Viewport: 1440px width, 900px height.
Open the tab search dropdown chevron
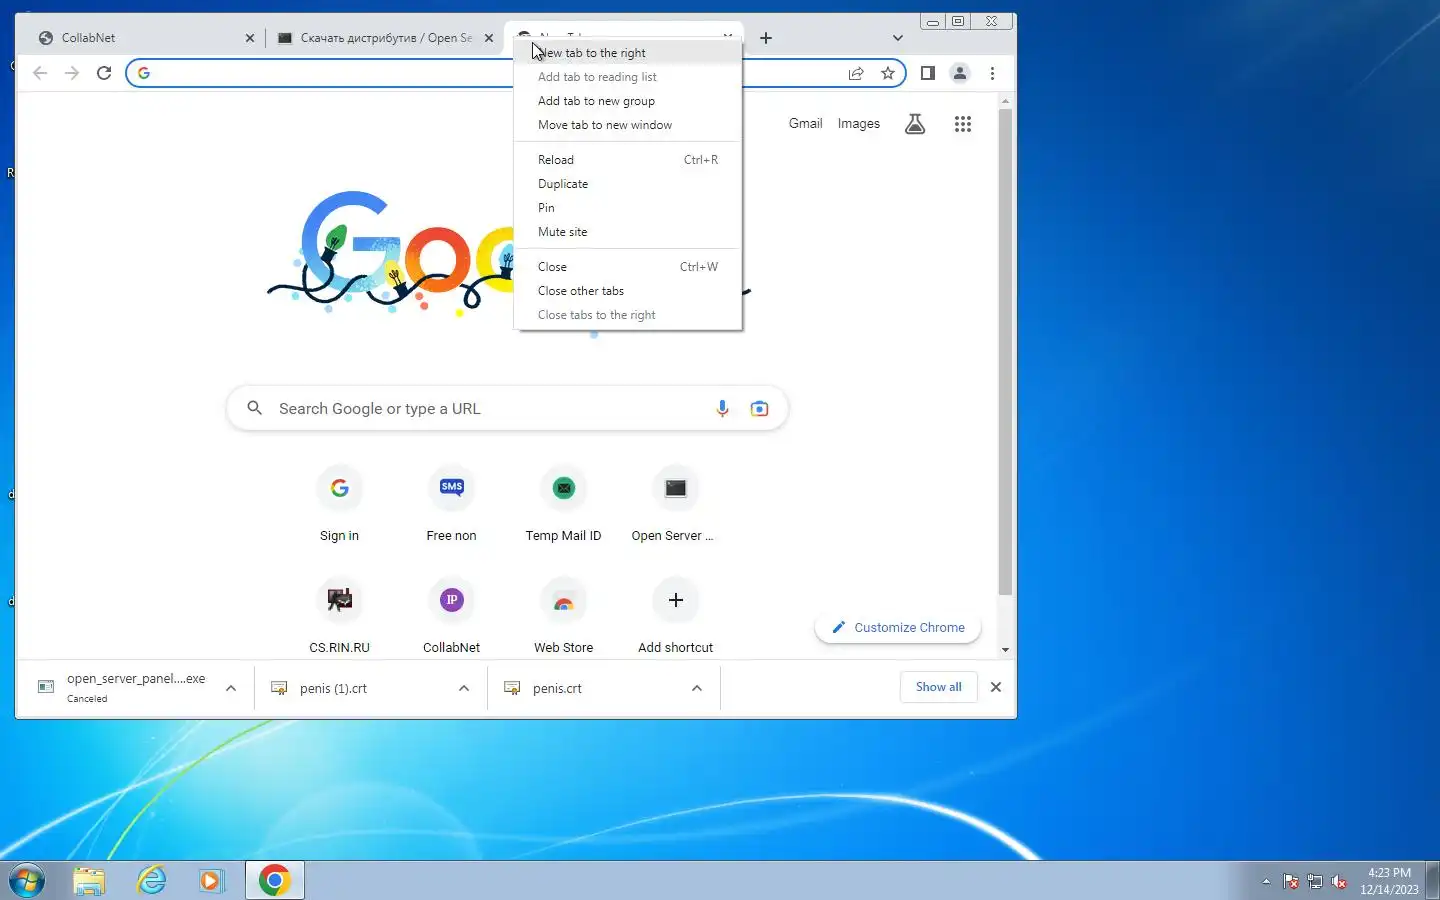[x=897, y=38]
